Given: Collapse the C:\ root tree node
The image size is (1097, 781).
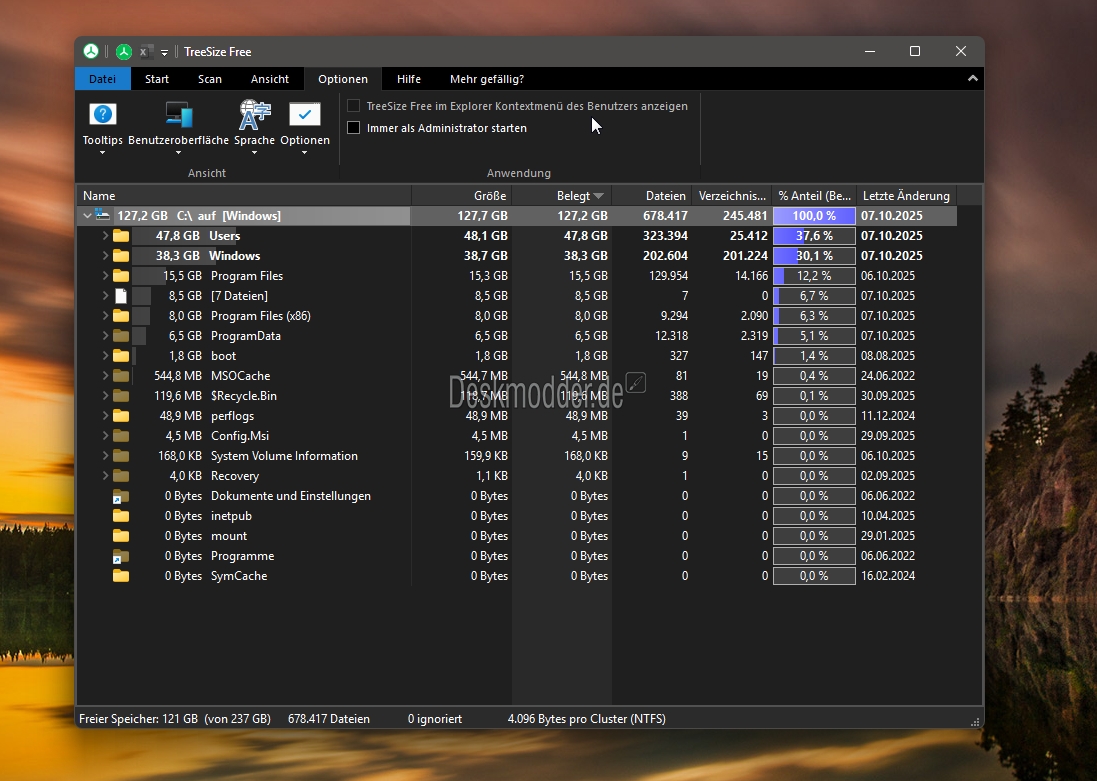Looking at the screenshot, I should (x=88, y=216).
